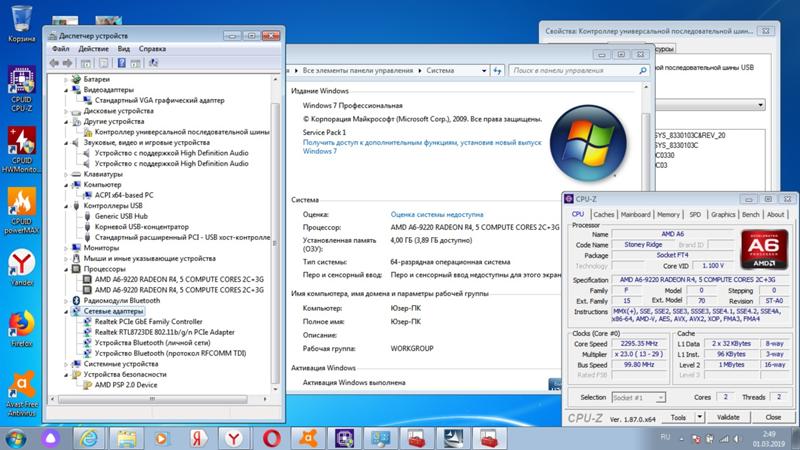Click the Bluetooth icon next to Радиомодули Bluetooth

pyautogui.click(x=77, y=301)
